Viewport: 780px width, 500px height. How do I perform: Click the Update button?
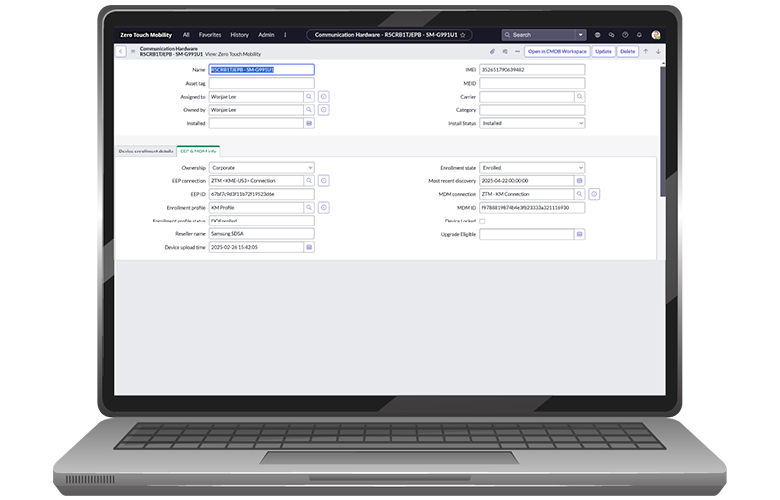(603, 51)
